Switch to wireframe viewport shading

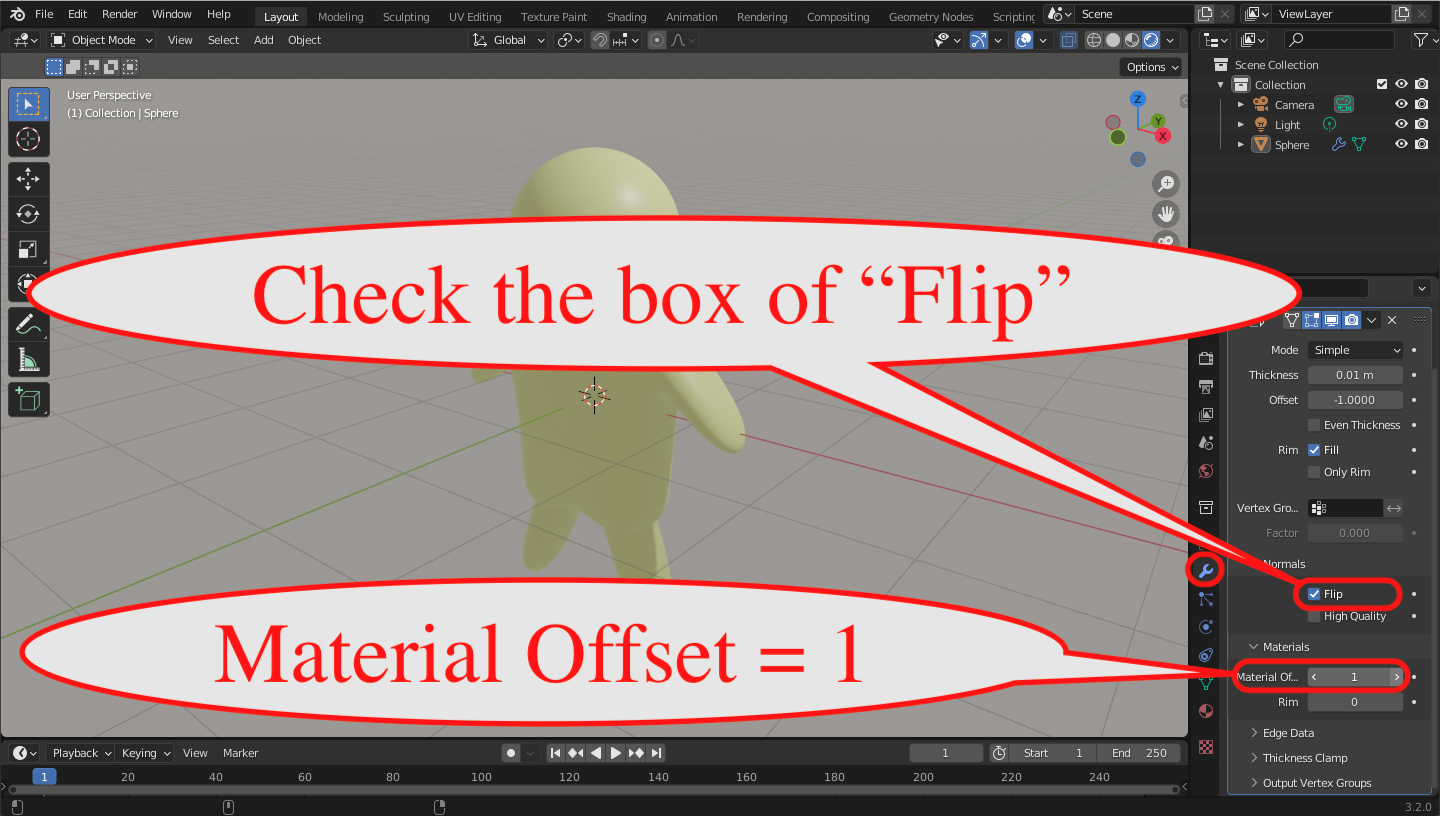1094,40
